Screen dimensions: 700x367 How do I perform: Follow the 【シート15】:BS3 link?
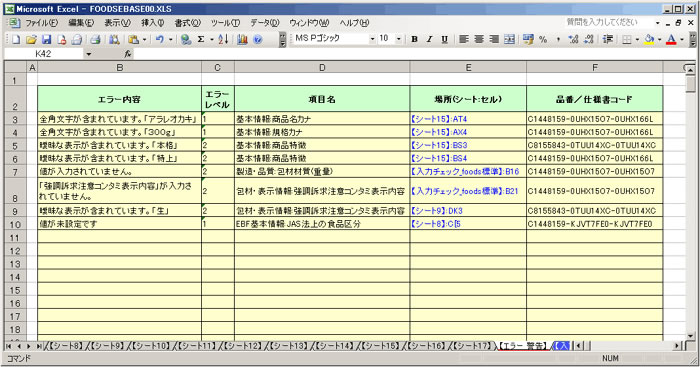[438, 145]
